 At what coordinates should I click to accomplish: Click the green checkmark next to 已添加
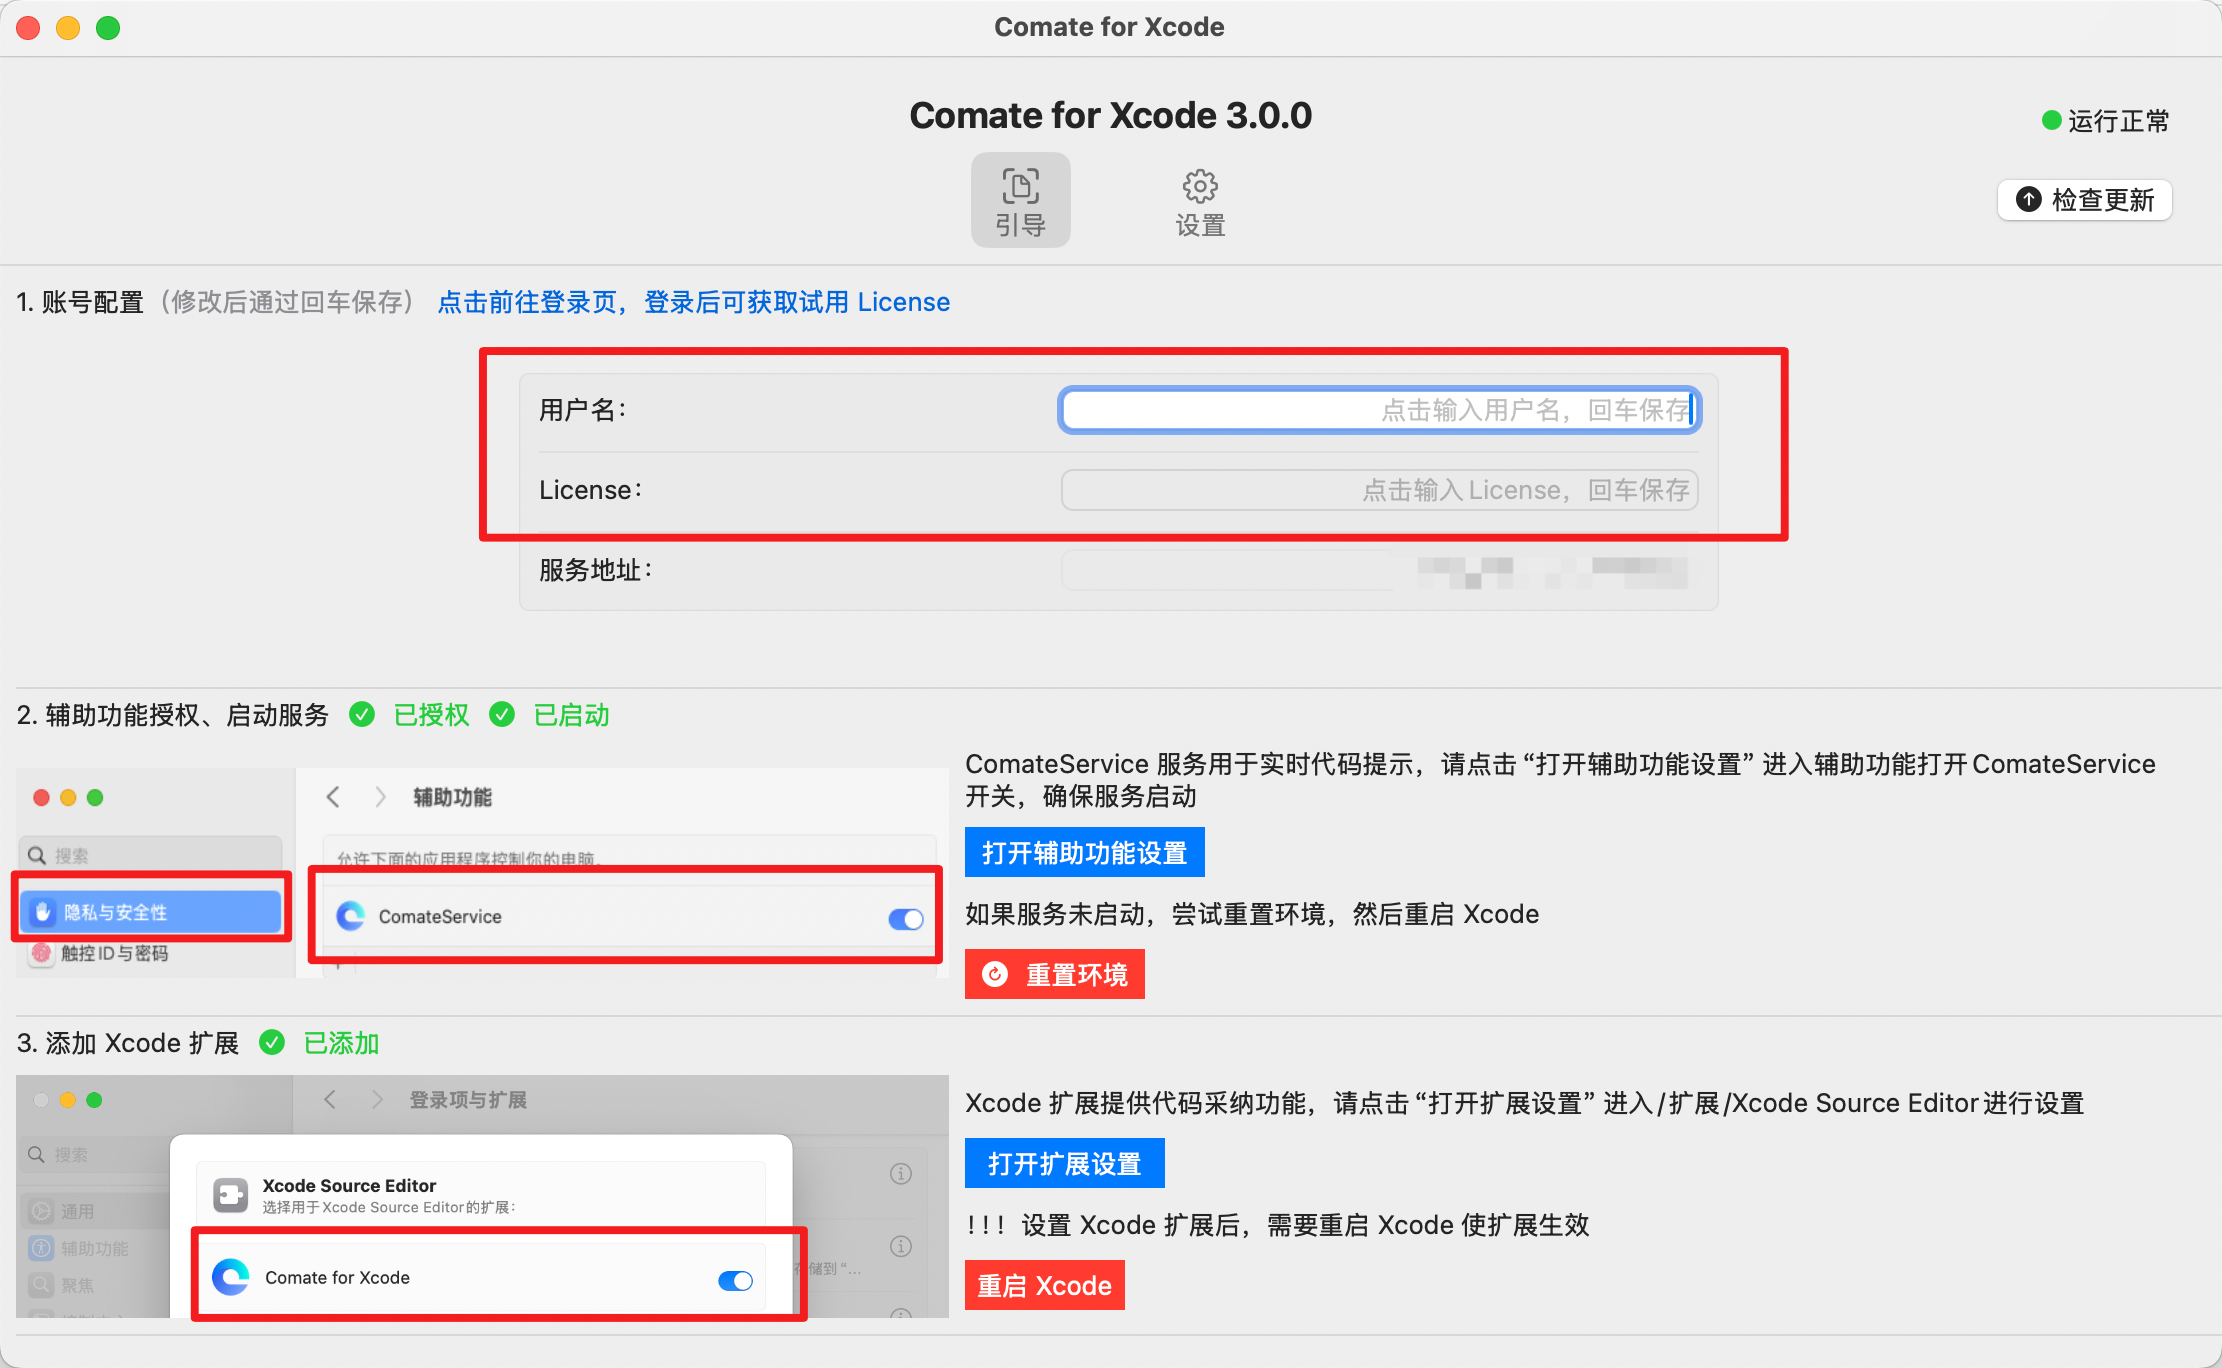[x=272, y=1043]
